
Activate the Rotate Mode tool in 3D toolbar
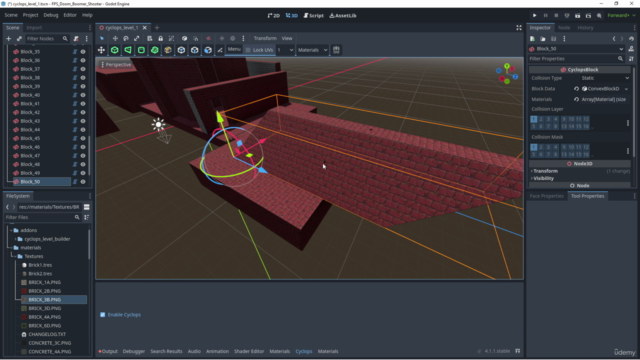pyautogui.click(x=126, y=38)
